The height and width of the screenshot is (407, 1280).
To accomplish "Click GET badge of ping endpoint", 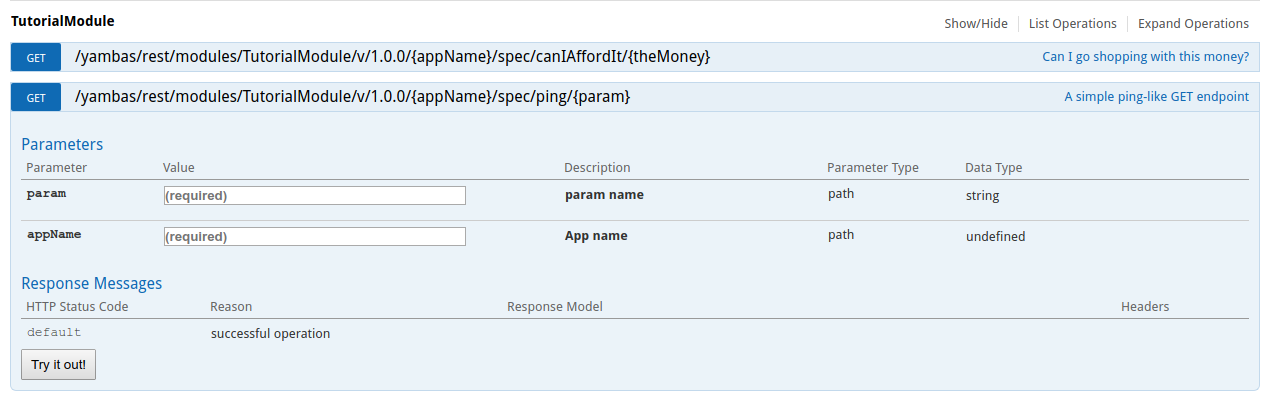I will [x=36, y=97].
